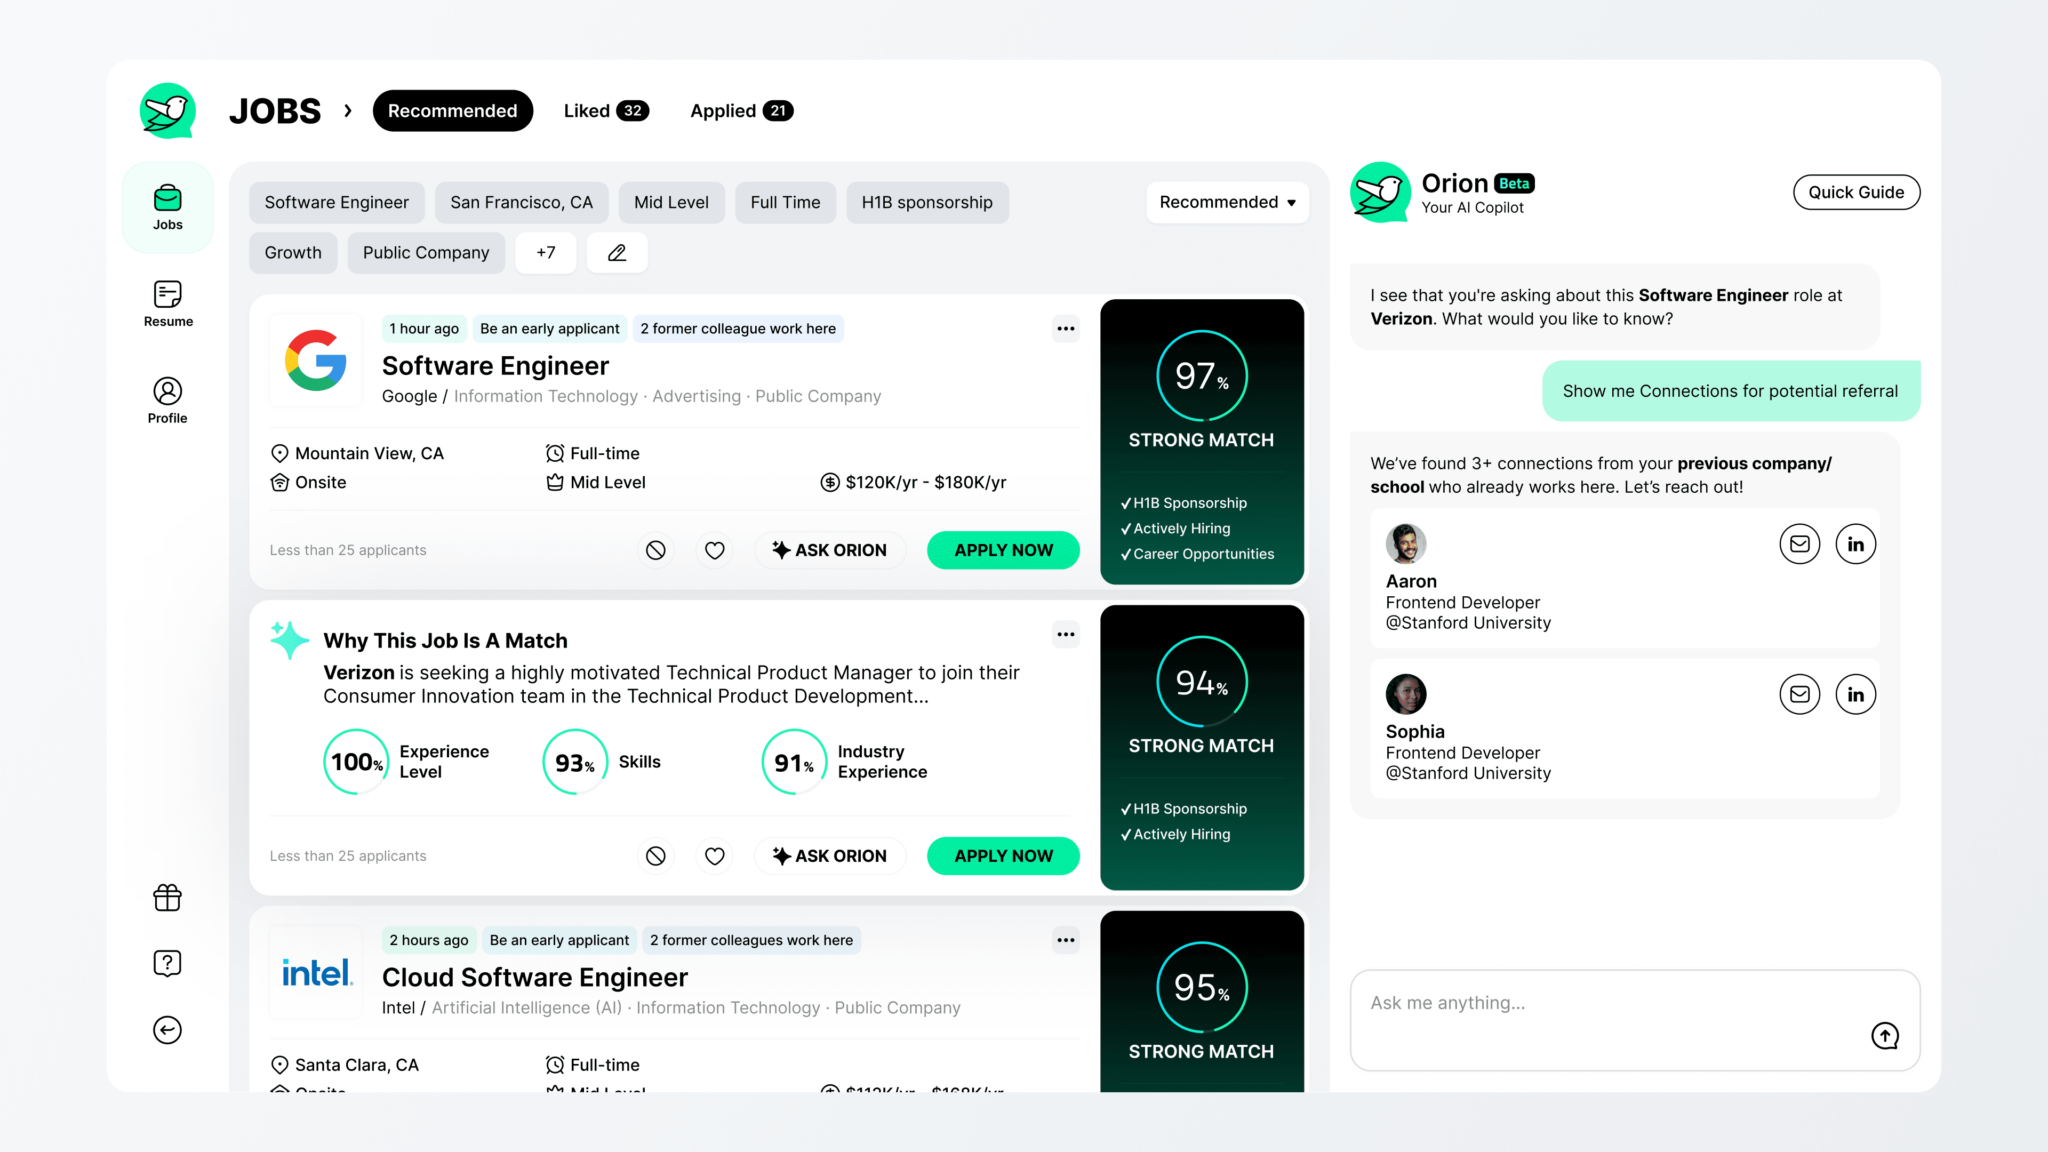This screenshot has width=2048, height=1152.
Task: Email Aaron using the envelope icon
Action: (x=1800, y=544)
